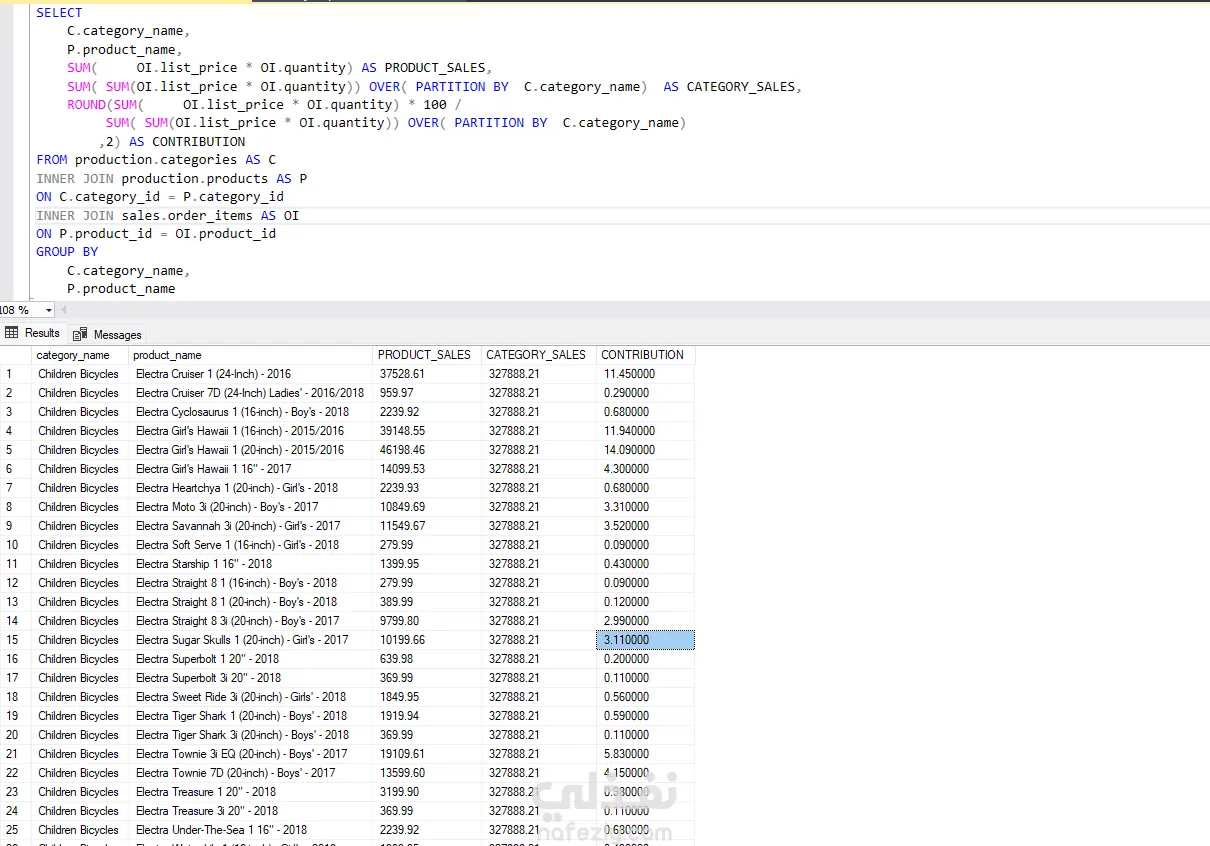Click PRODUCT_SALES value 19109.61

[426, 754]
